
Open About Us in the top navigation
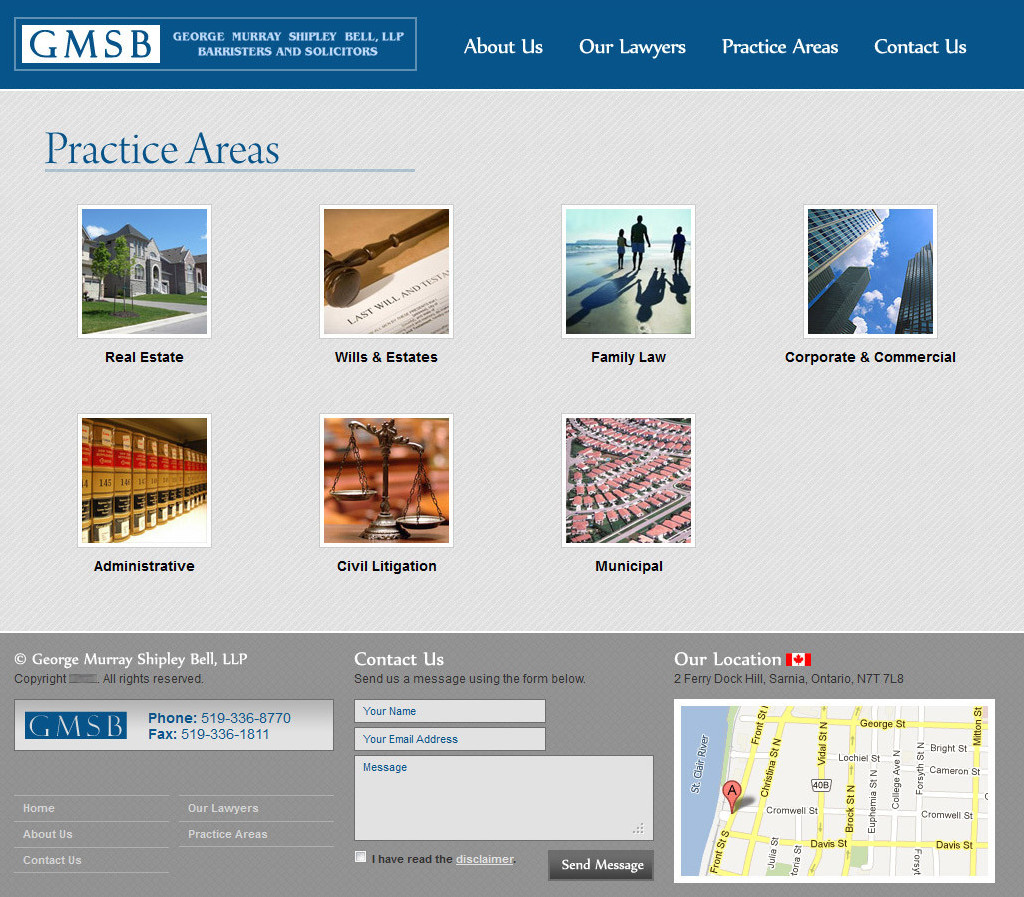pos(503,46)
